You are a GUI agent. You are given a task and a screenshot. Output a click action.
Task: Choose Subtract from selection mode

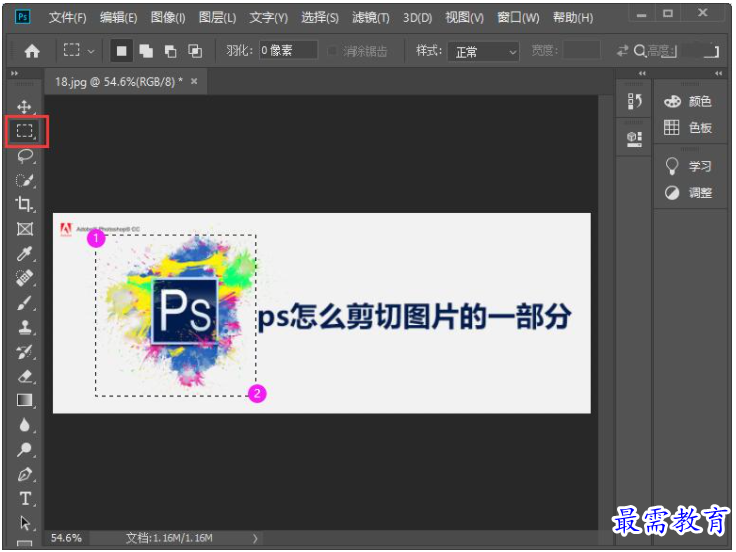click(x=170, y=51)
